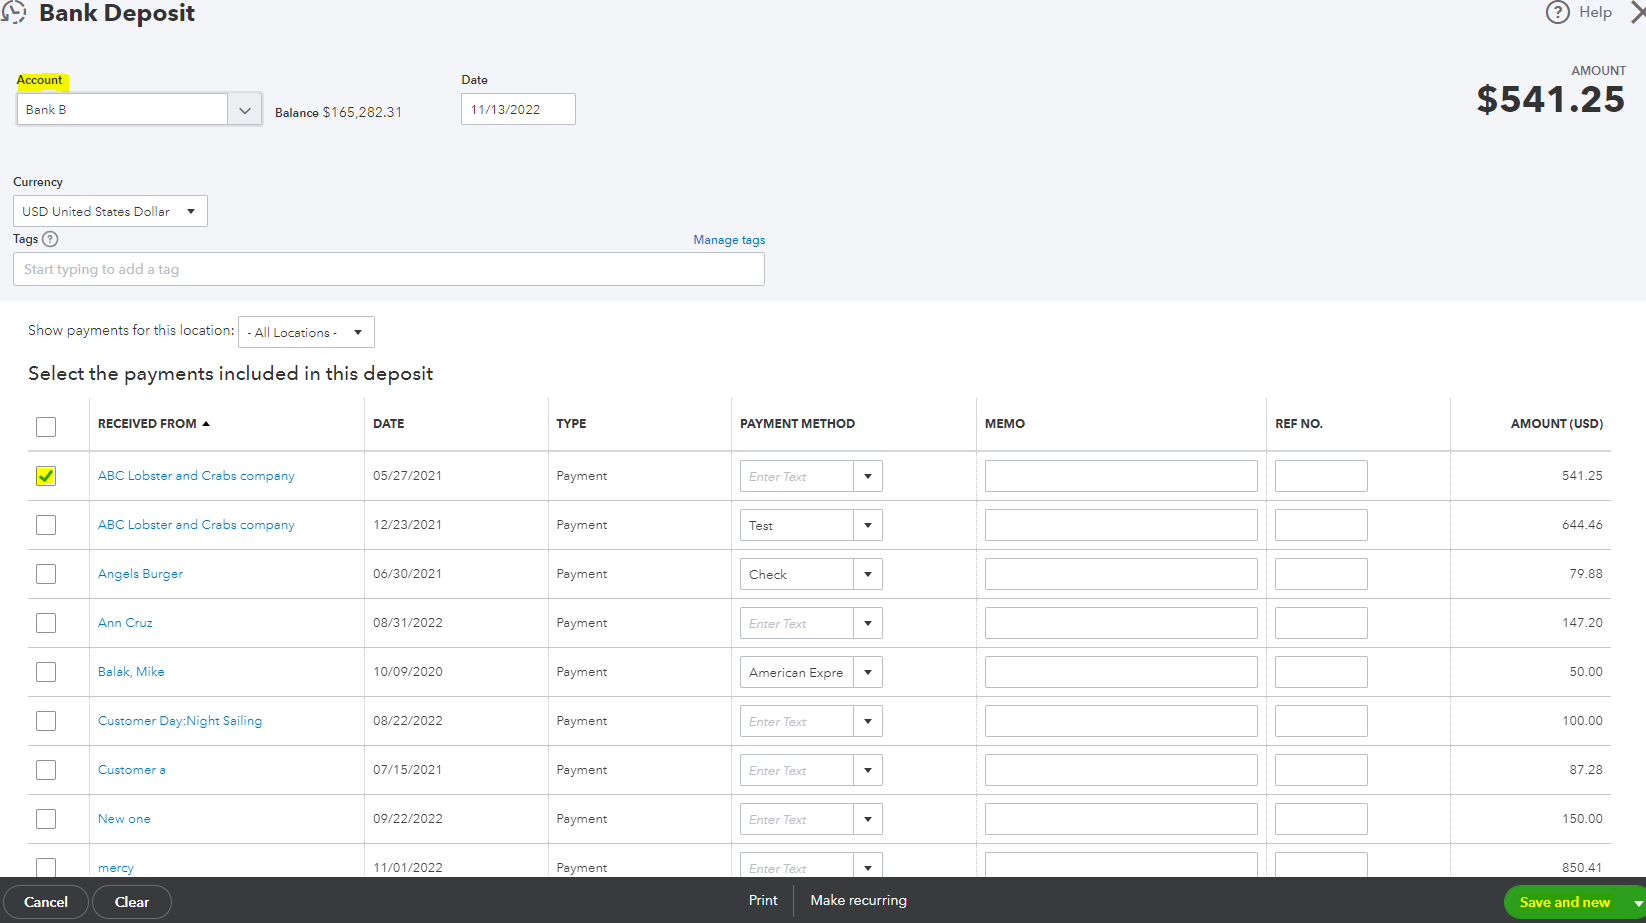Click the Memo field for Ann Cruz
The image size is (1646, 923).
(x=1121, y=623)
